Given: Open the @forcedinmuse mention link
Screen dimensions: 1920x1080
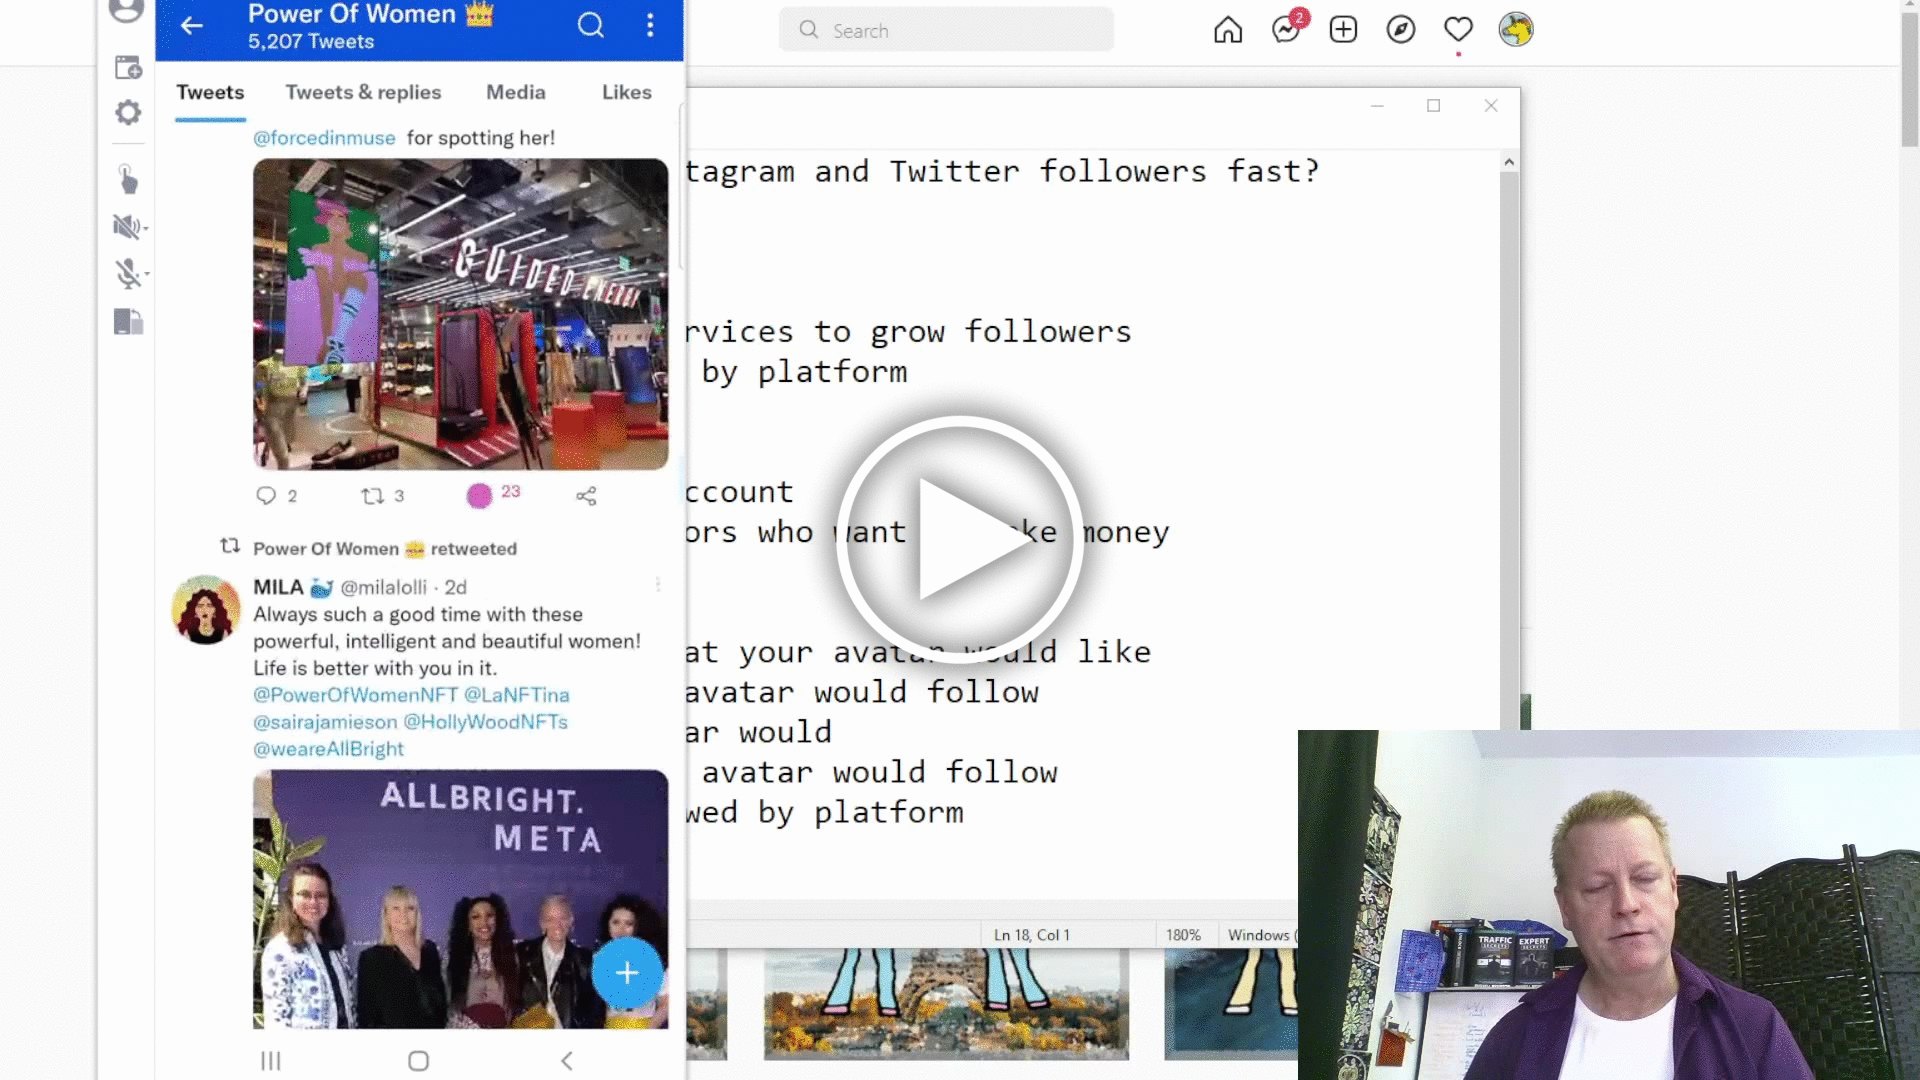Looking at the screenshot, I should pos(324,138).
